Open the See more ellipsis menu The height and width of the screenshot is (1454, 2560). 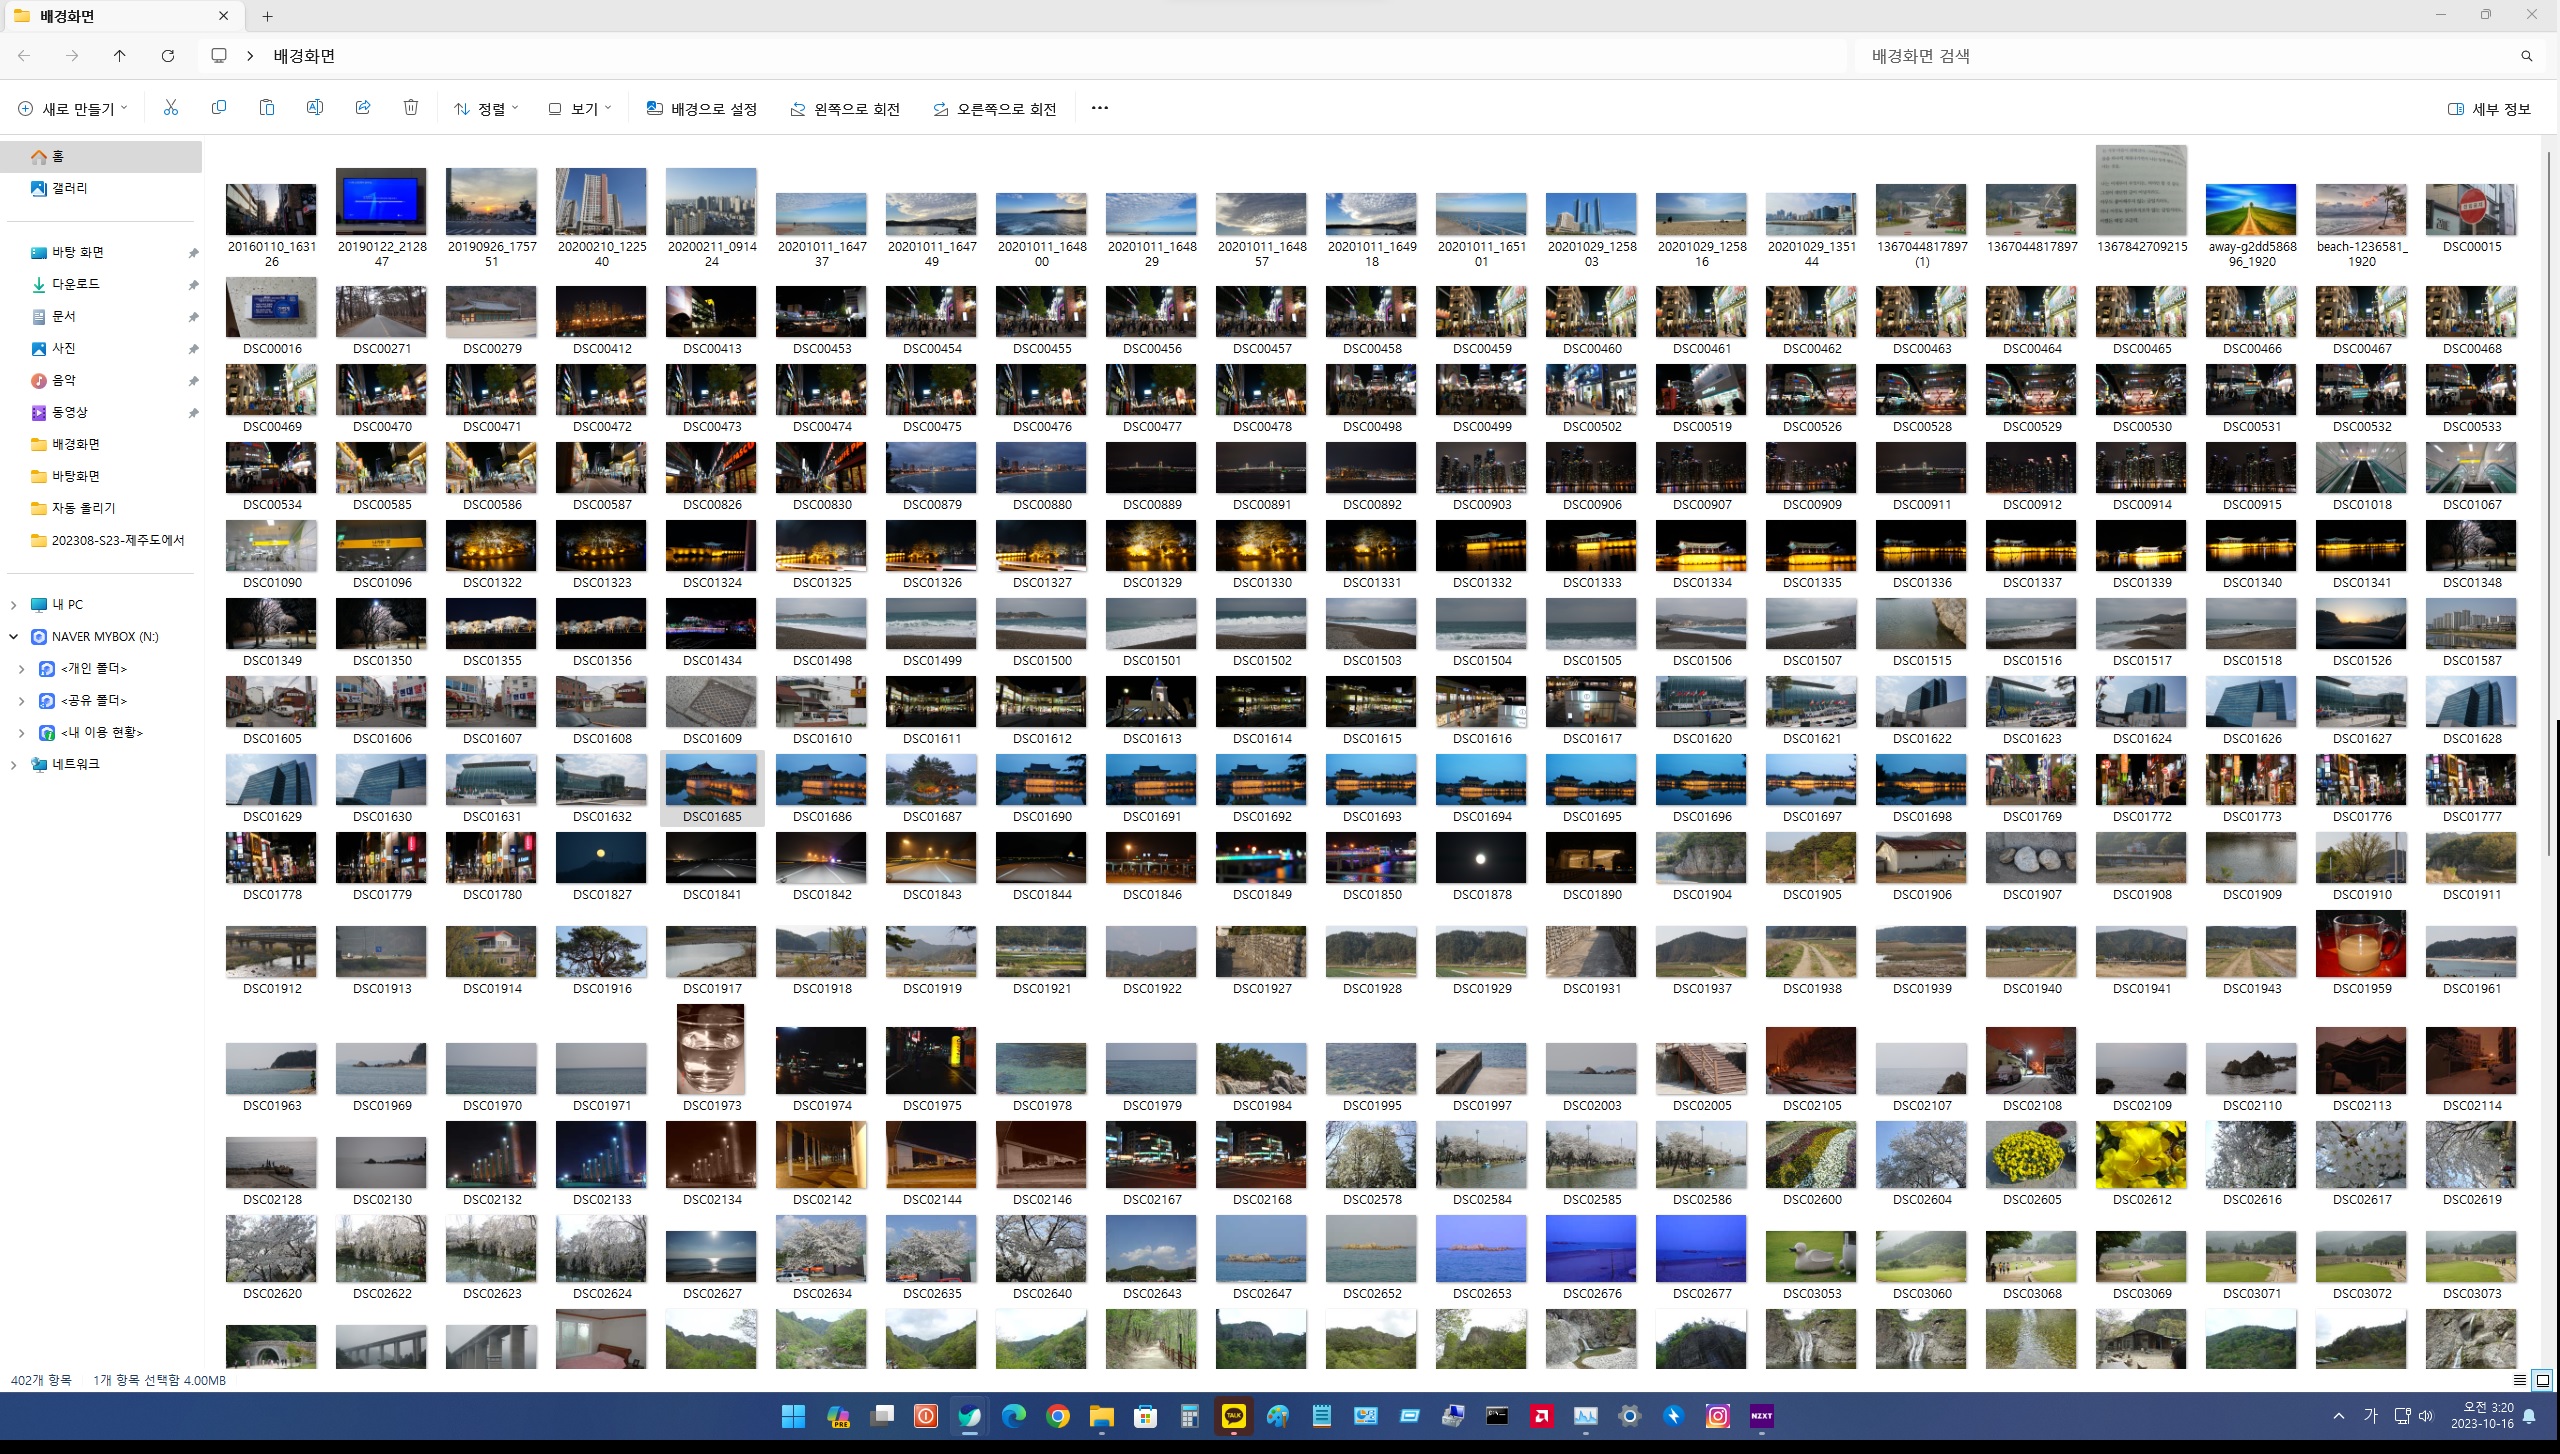1100,108
